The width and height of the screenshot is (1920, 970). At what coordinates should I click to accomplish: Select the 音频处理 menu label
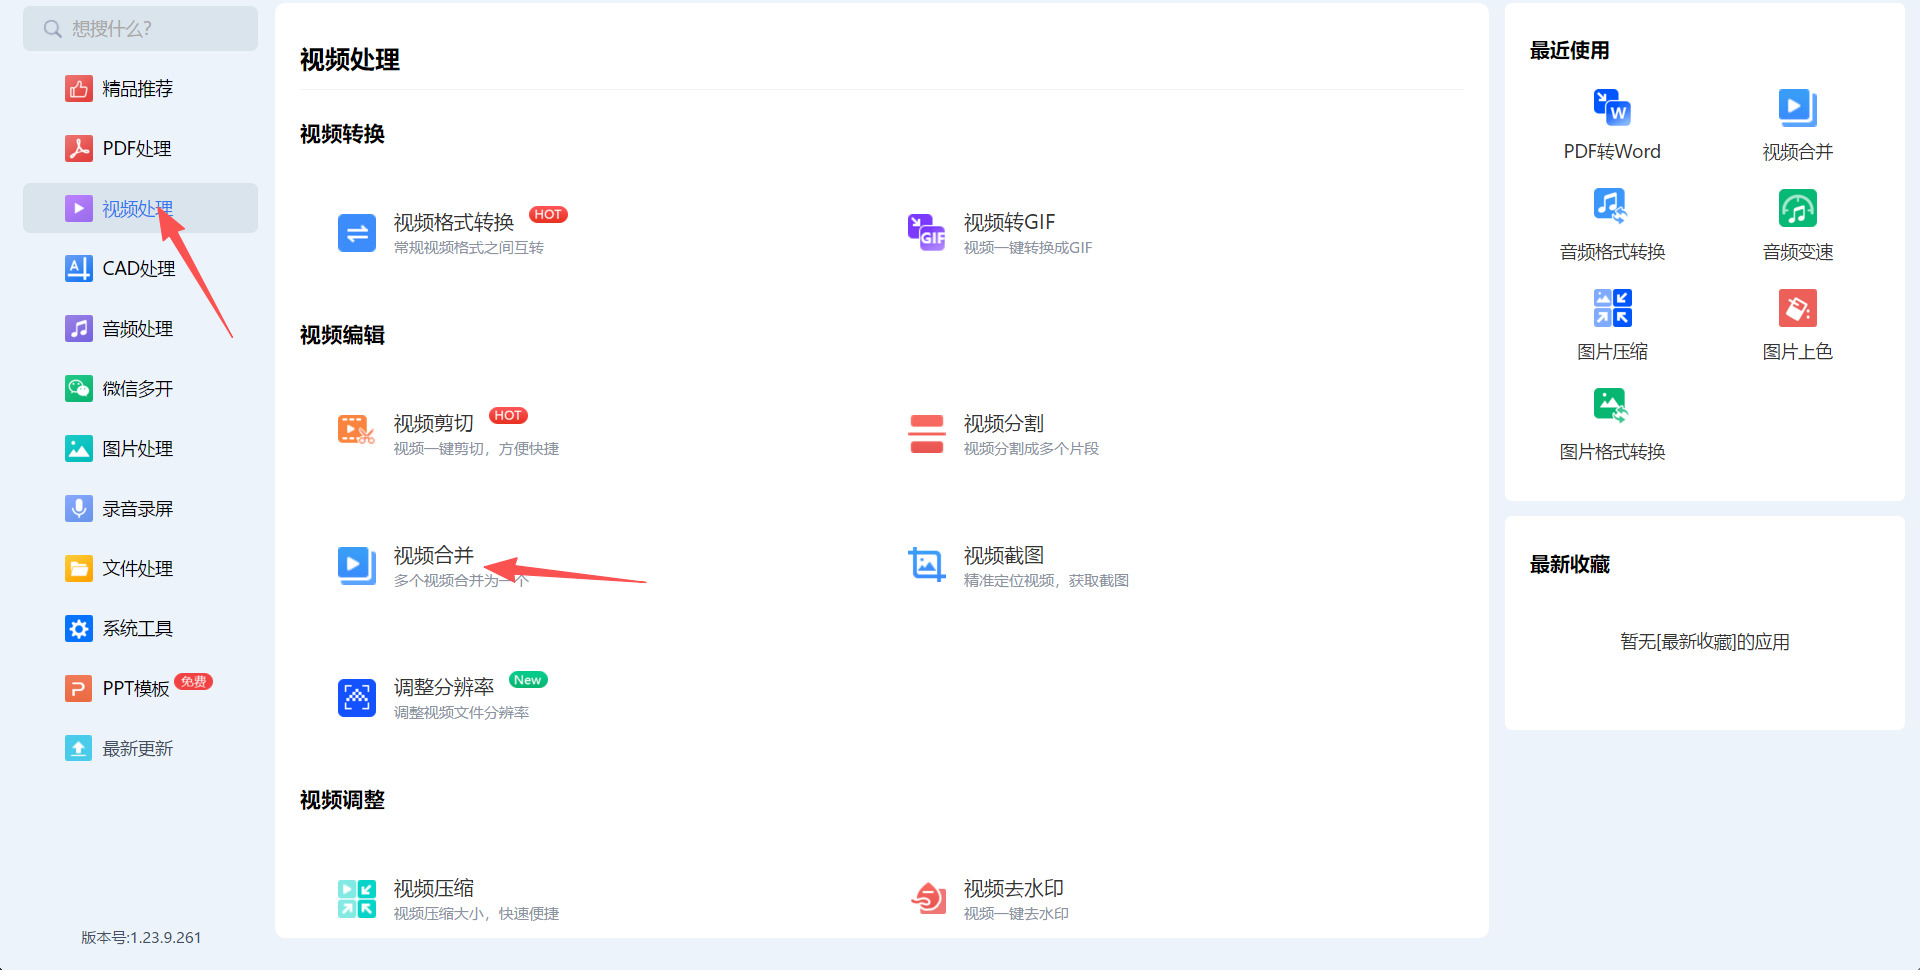tap(138, 329)
